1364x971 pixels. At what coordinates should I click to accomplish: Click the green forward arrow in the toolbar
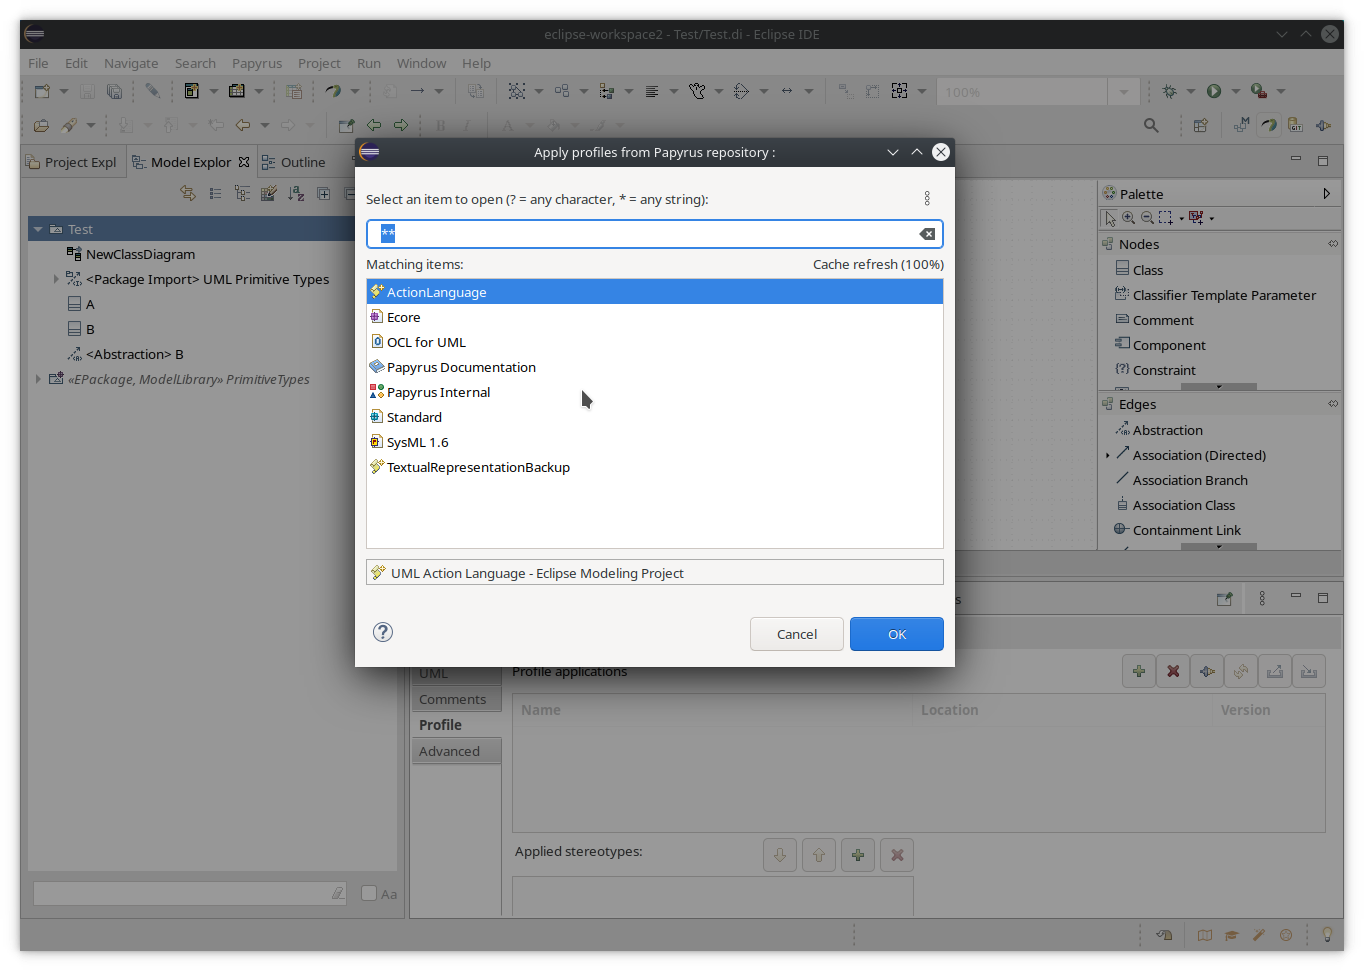click(401, 125)
